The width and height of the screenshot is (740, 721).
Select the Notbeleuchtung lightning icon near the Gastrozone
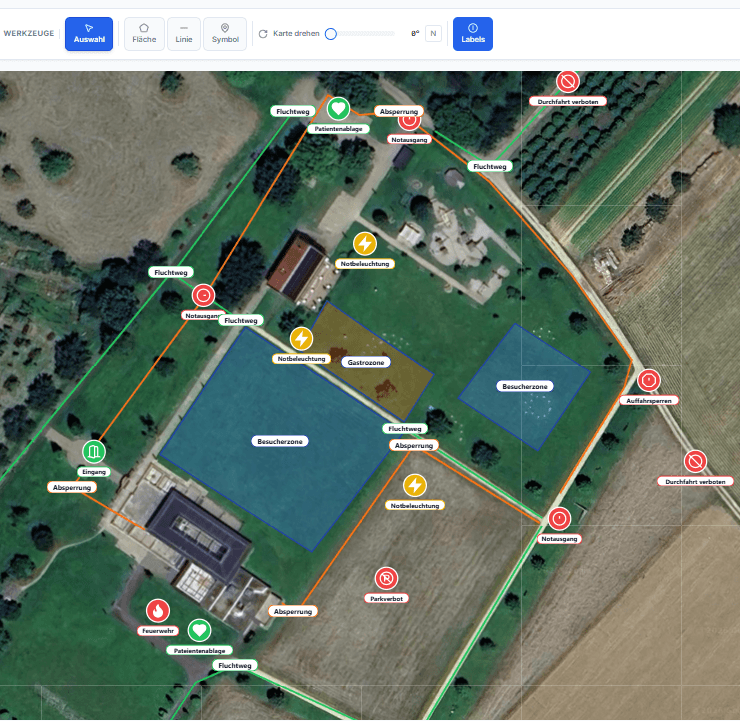(x=301, y=338)
